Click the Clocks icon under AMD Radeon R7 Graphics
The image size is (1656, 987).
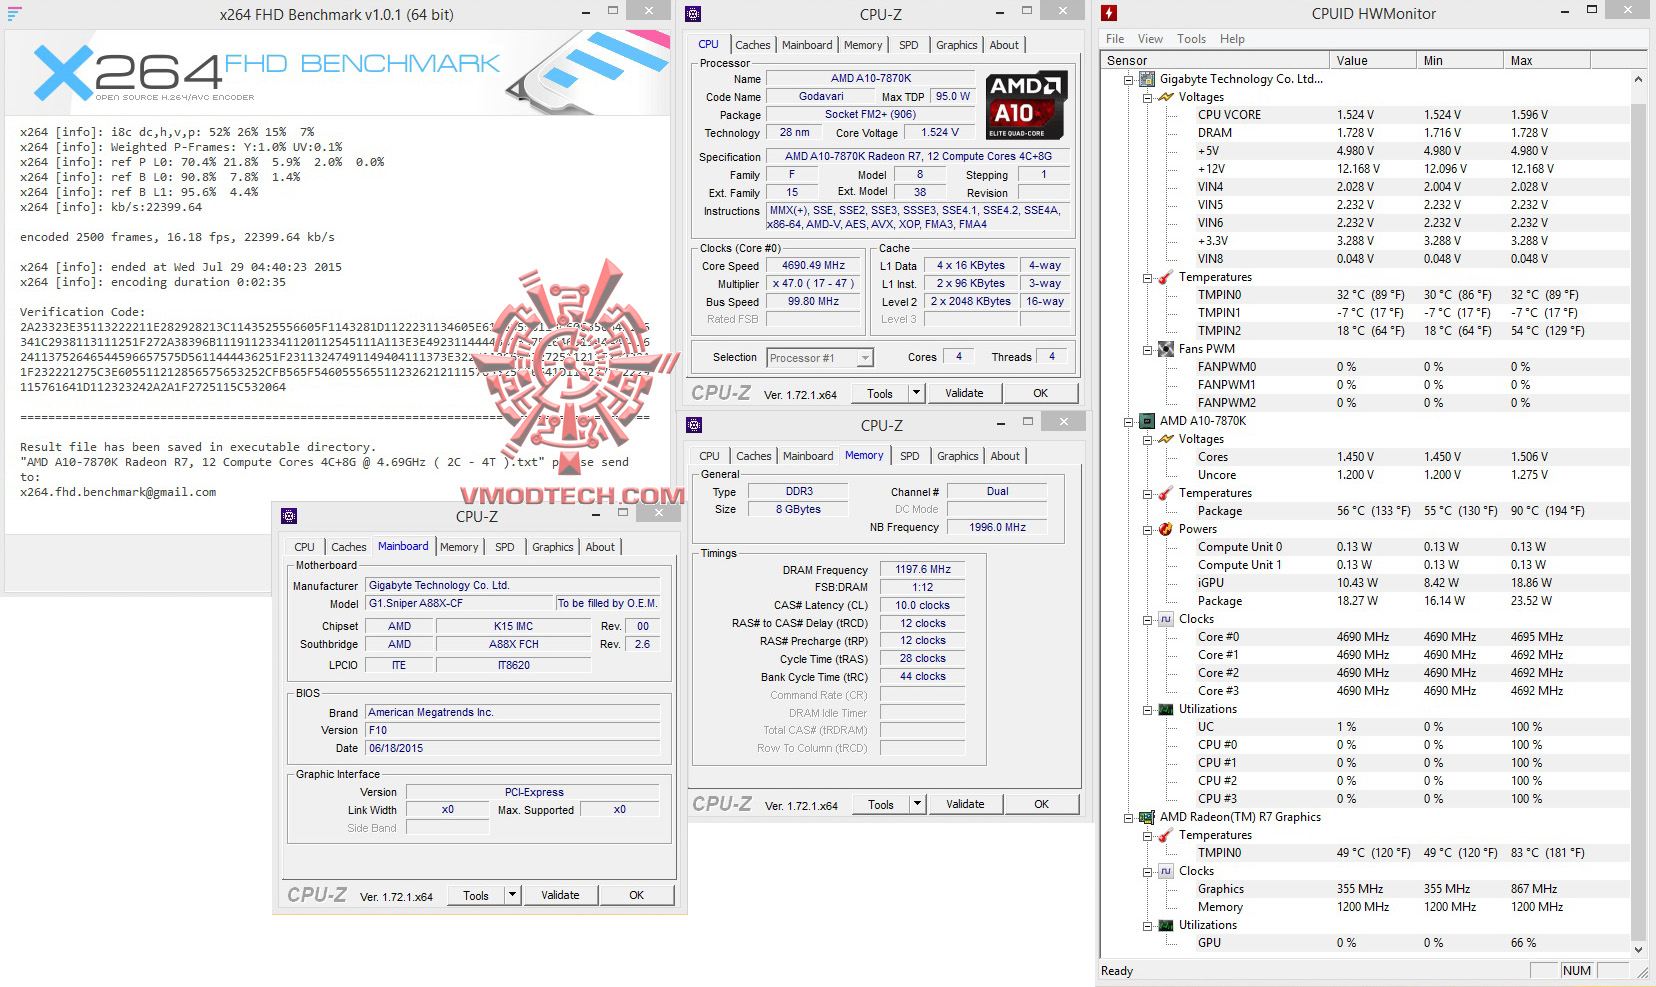[x=1166, y=871]
